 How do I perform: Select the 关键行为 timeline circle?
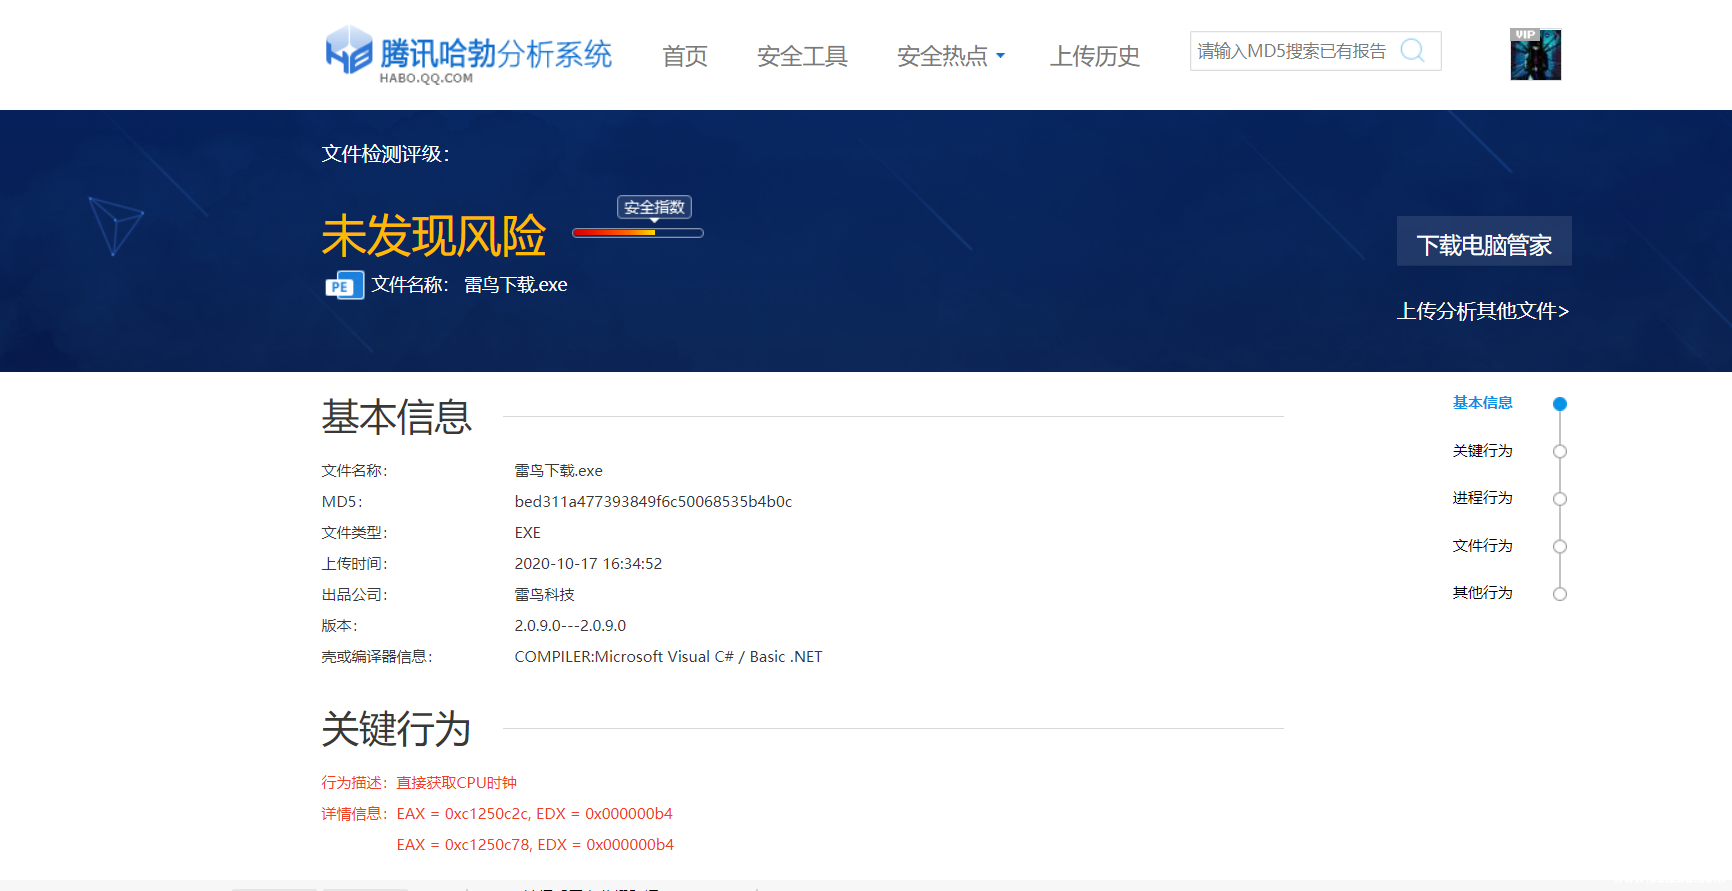point(1559,452)
